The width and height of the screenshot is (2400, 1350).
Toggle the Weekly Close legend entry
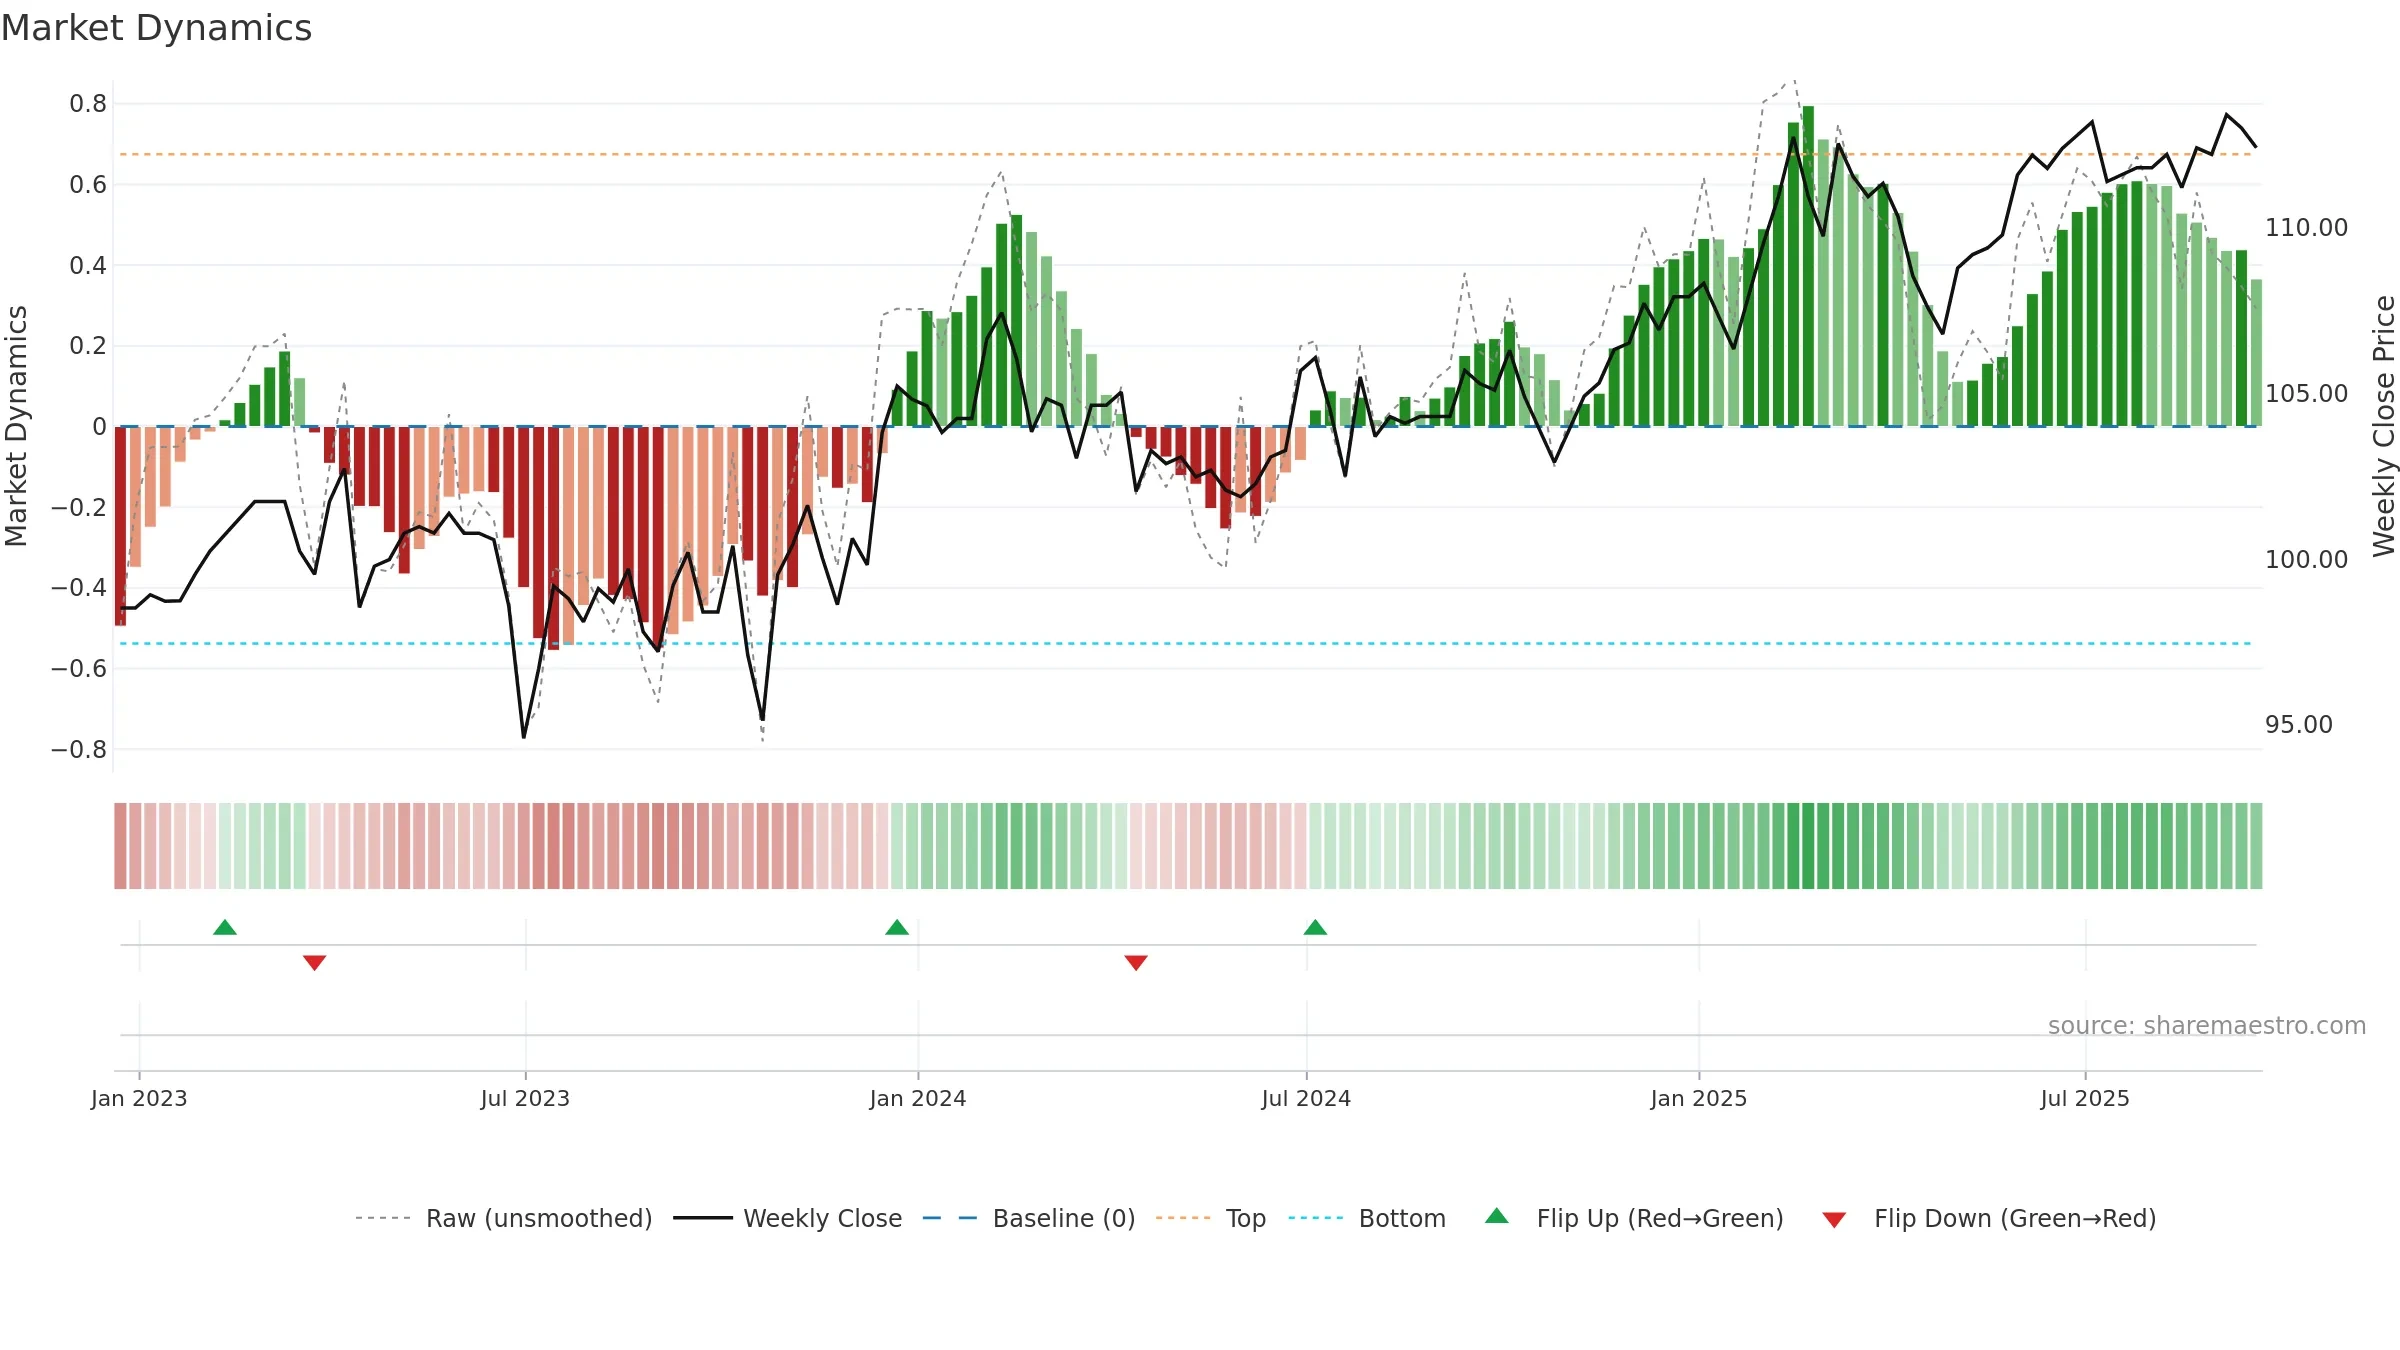coord(787,1218)
